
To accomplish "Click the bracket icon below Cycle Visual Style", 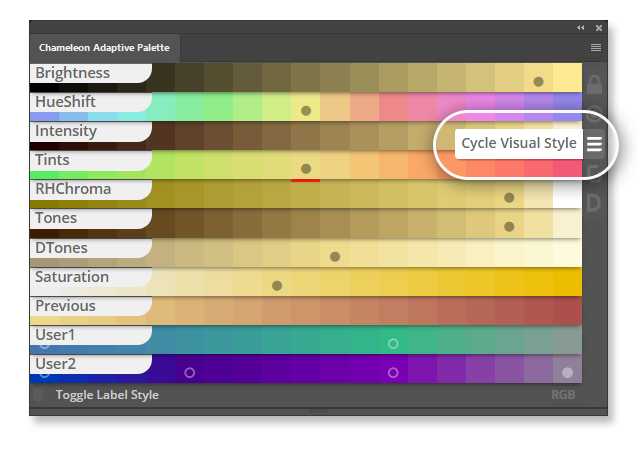I will 594,173.
